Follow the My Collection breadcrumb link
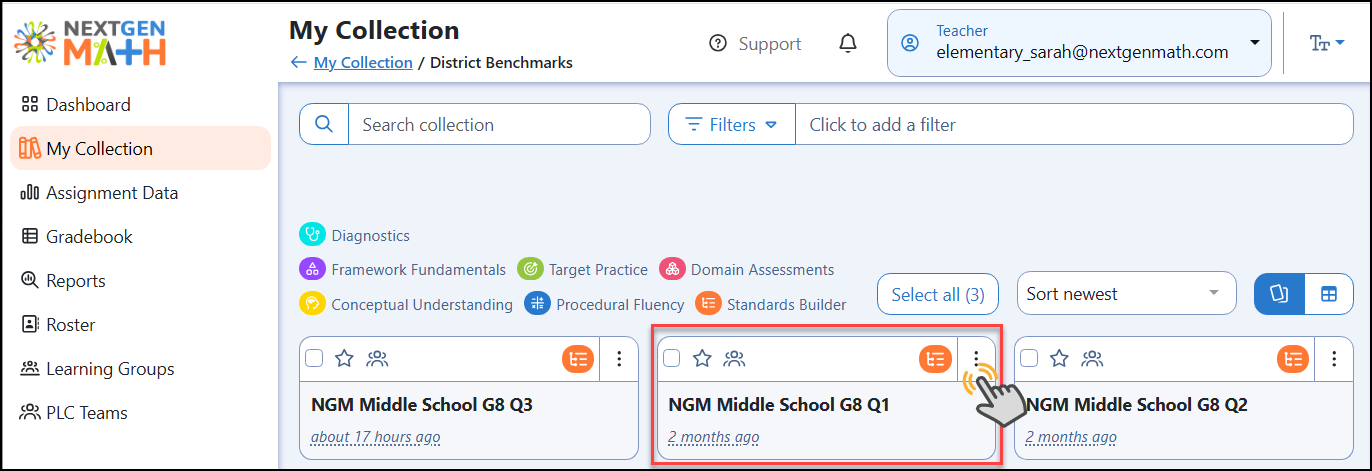Image resolution: width=1372 pixels, height=471 pixels. tap(363, 62)
